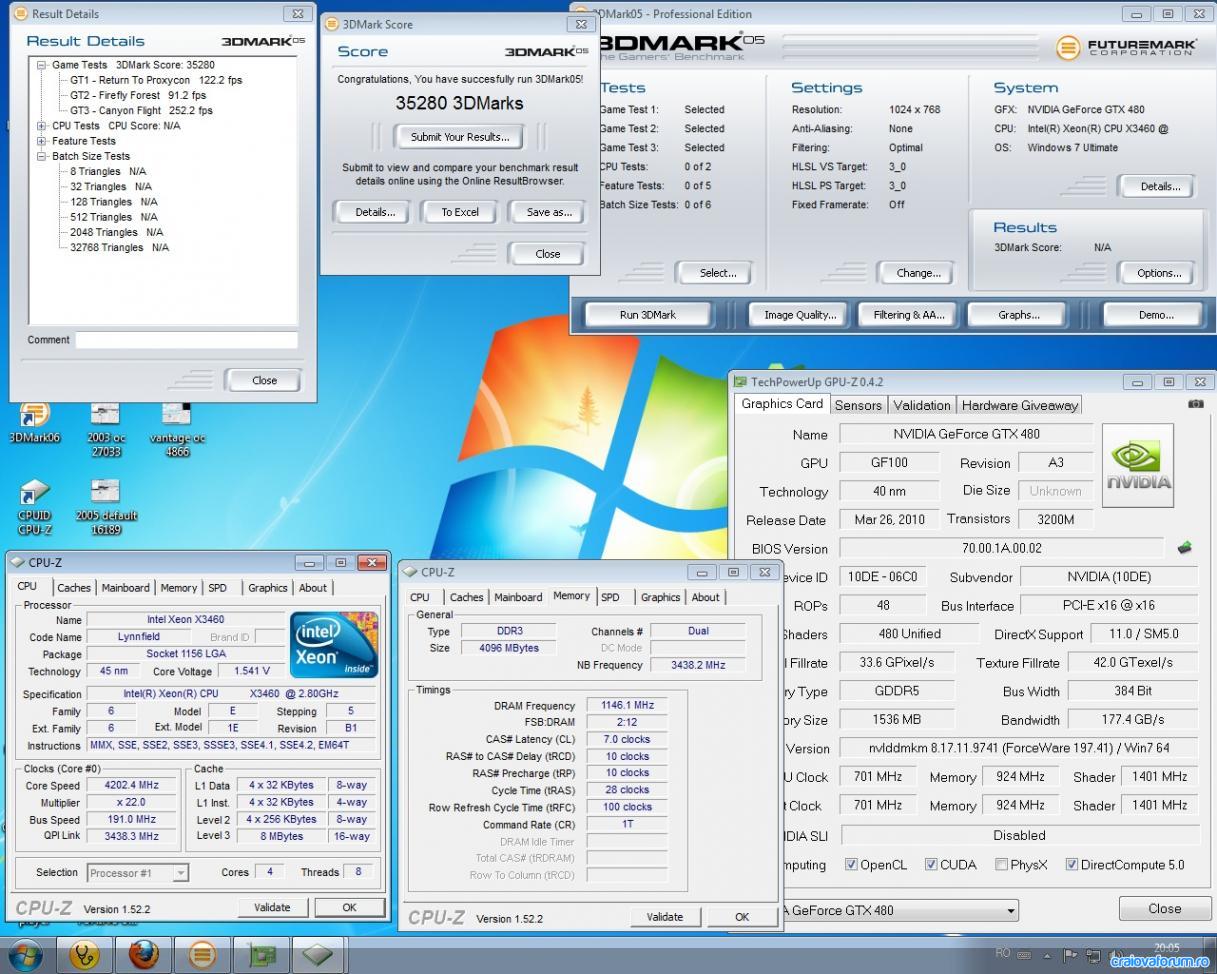This screenshot has height=974, width=1217.
Task: Open the GPU-Z graphics card dropdown
Action: click(1011, 911)
